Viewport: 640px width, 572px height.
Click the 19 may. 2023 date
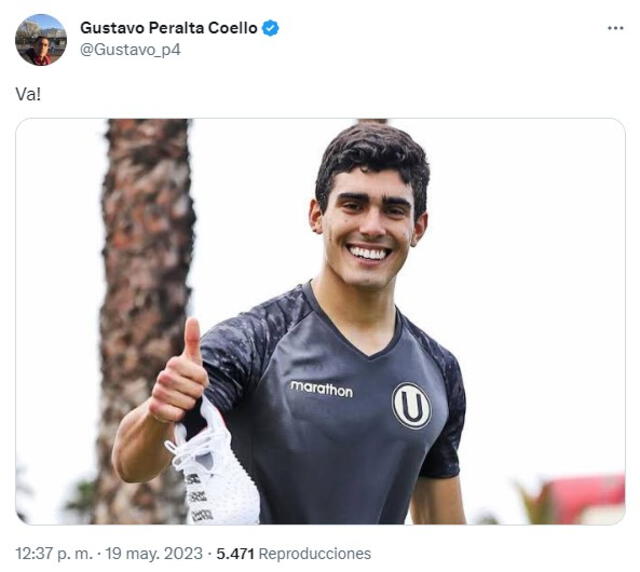[154, 554]
